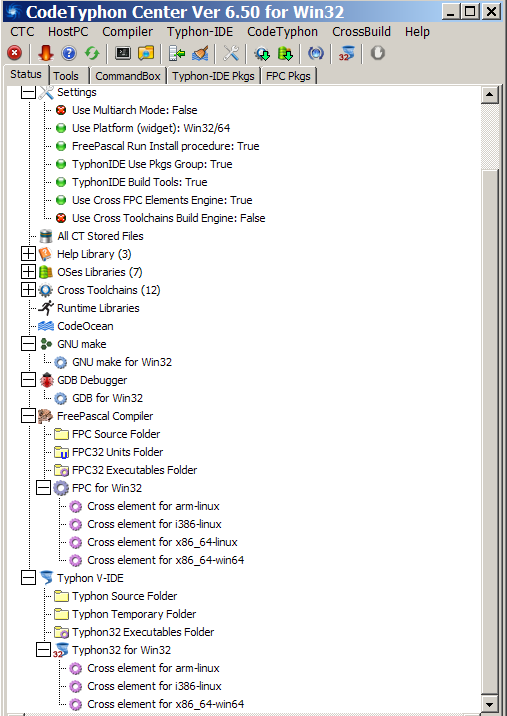Click the red close/exit toolbar icon
The height and width of the screenshot is (716, 507).
pos(15,53)
